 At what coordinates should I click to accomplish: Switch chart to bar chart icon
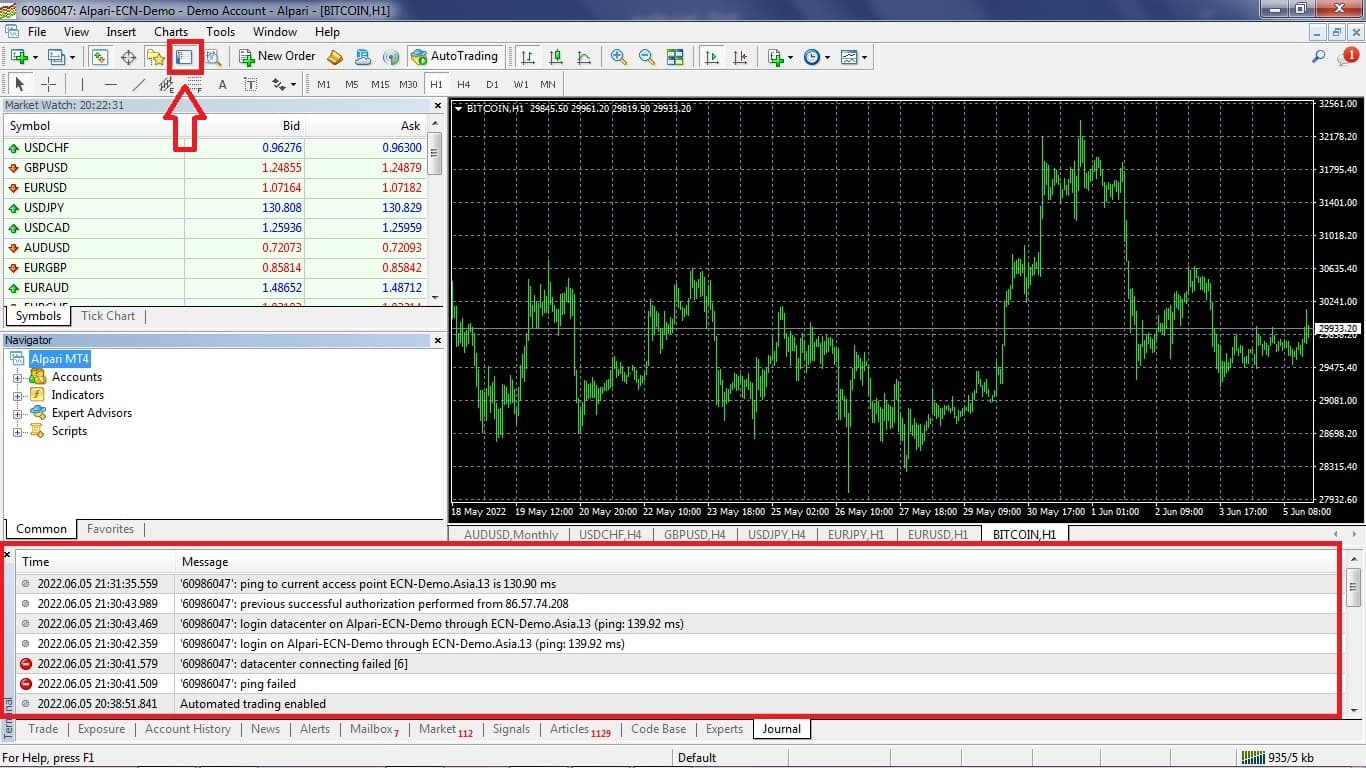(x=527, y=57)
